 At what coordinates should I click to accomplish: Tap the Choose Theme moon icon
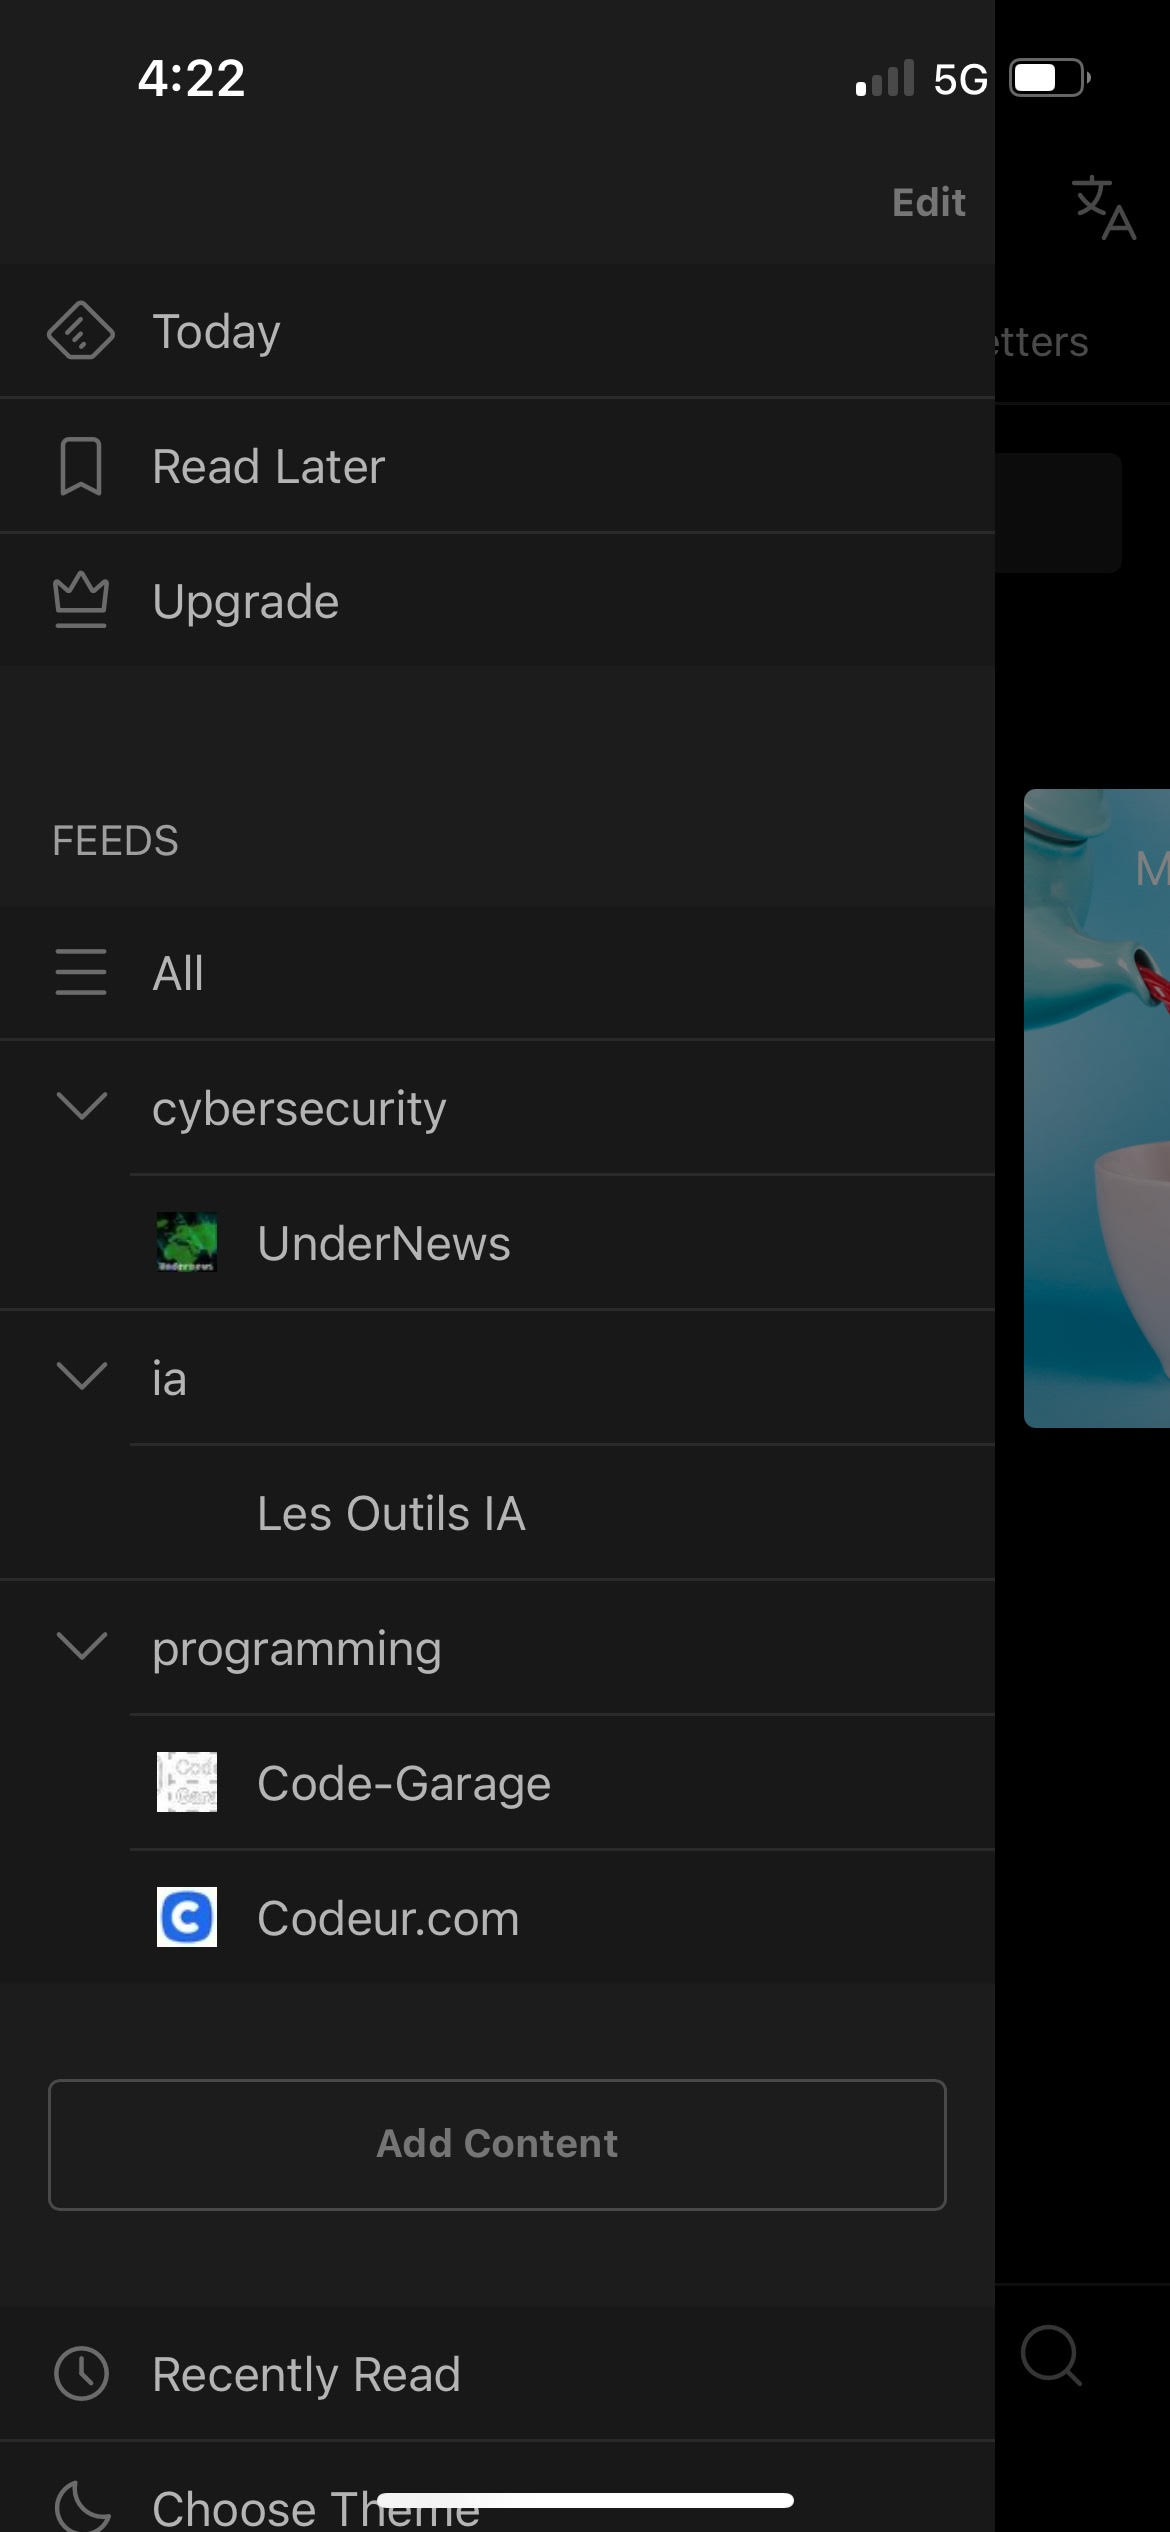pos(81,2506)
